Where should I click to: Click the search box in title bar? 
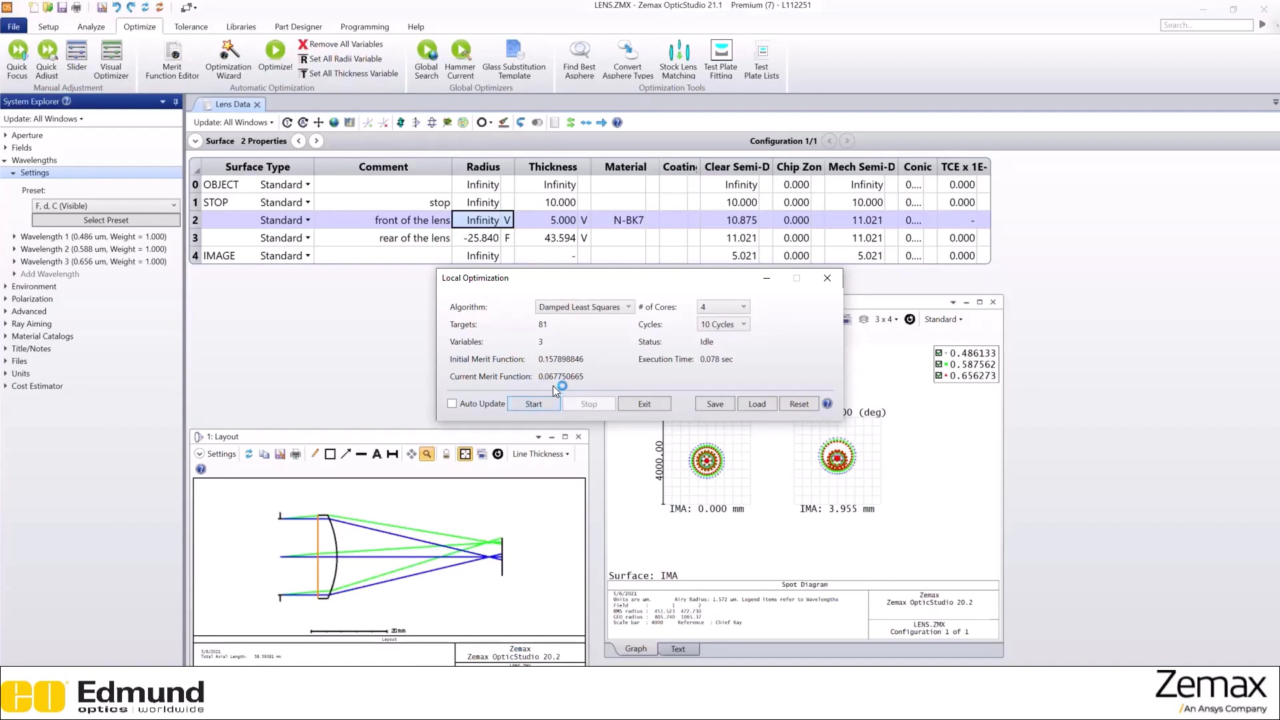click(x=1205, y=25)
